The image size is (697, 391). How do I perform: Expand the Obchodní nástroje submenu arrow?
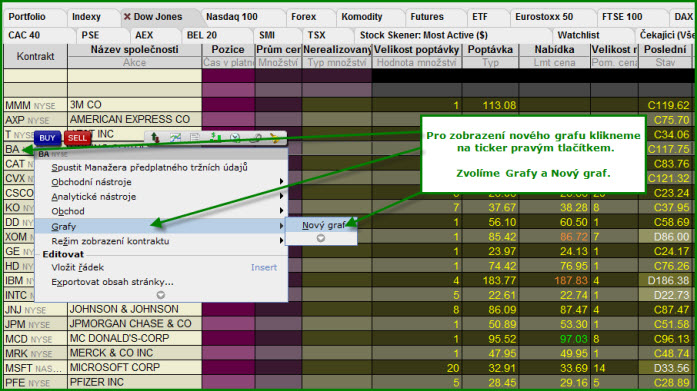[281, 182]
